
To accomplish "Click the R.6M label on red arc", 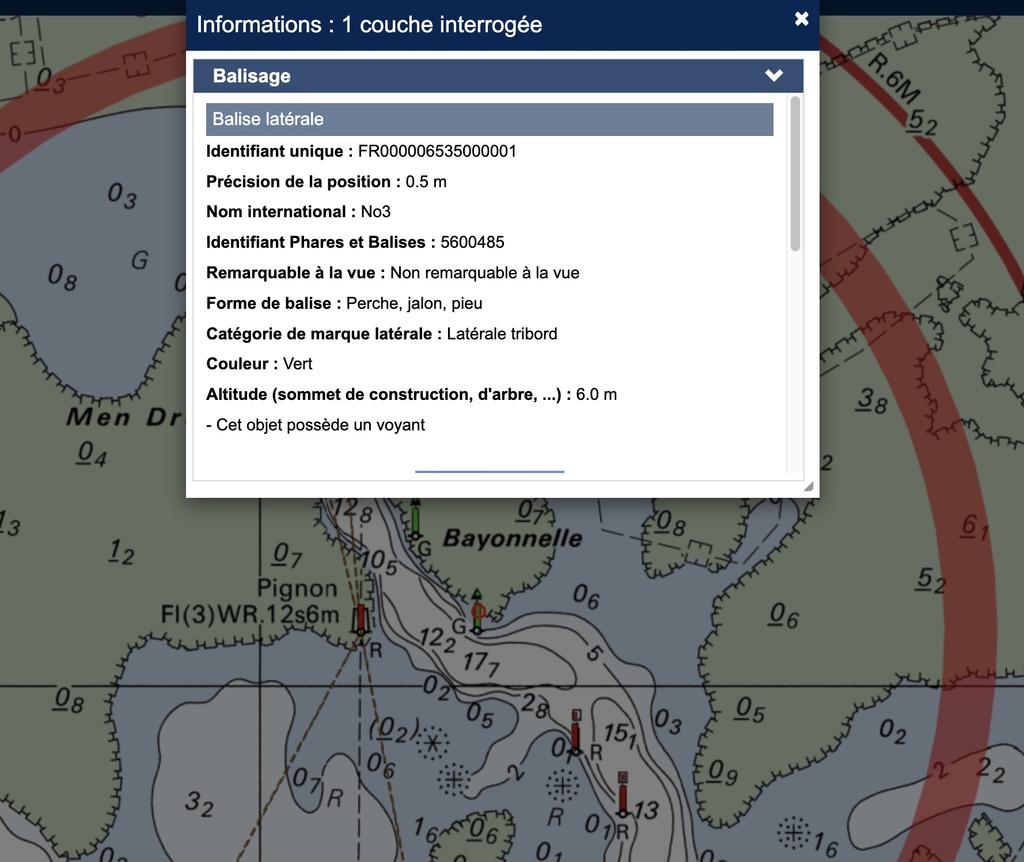I will click(x=892, y=77).
